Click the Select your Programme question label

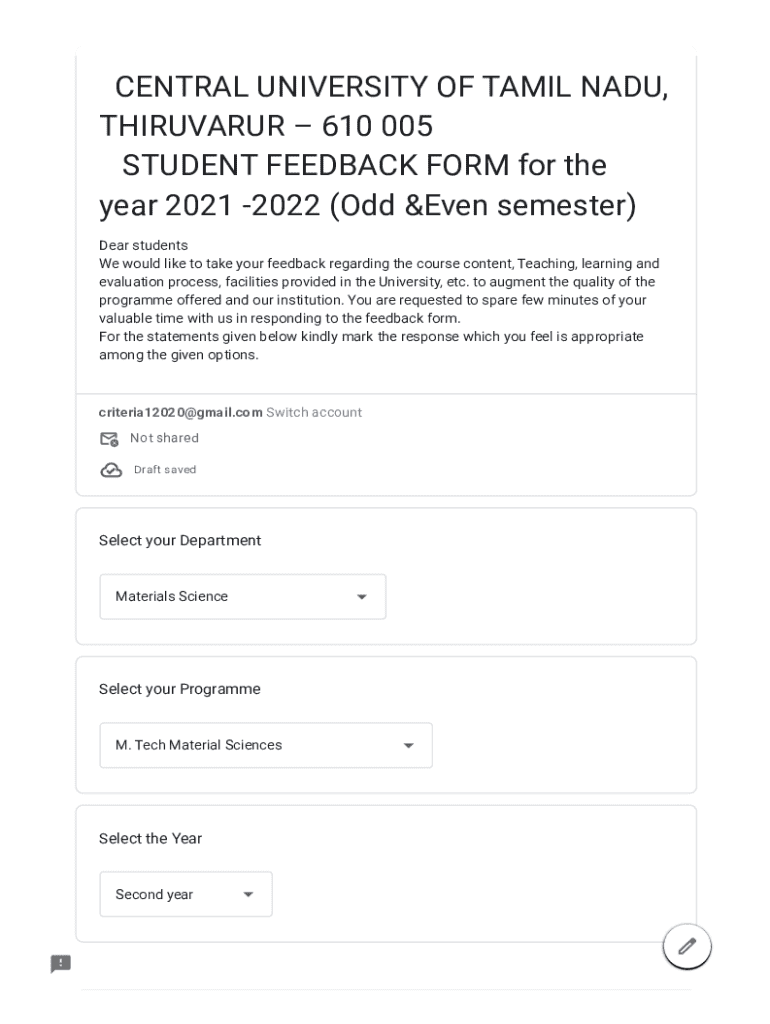(x=180, y=690)
